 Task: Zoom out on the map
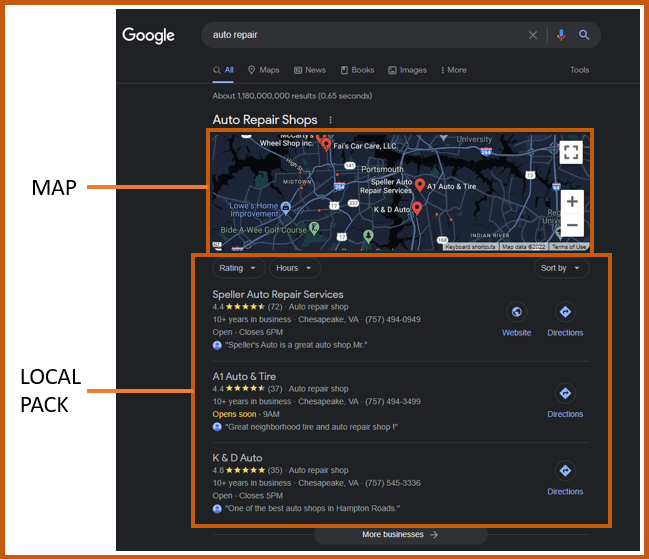(572, 225)
